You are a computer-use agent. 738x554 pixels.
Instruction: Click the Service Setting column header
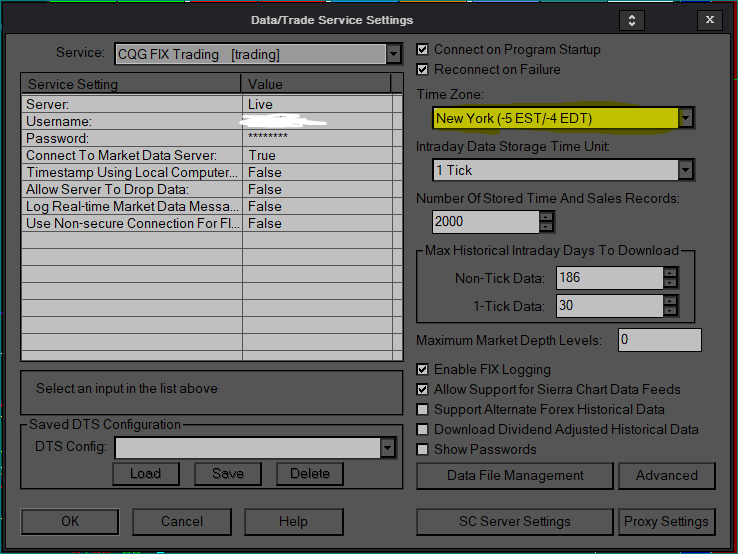click(x=132, y=84)
